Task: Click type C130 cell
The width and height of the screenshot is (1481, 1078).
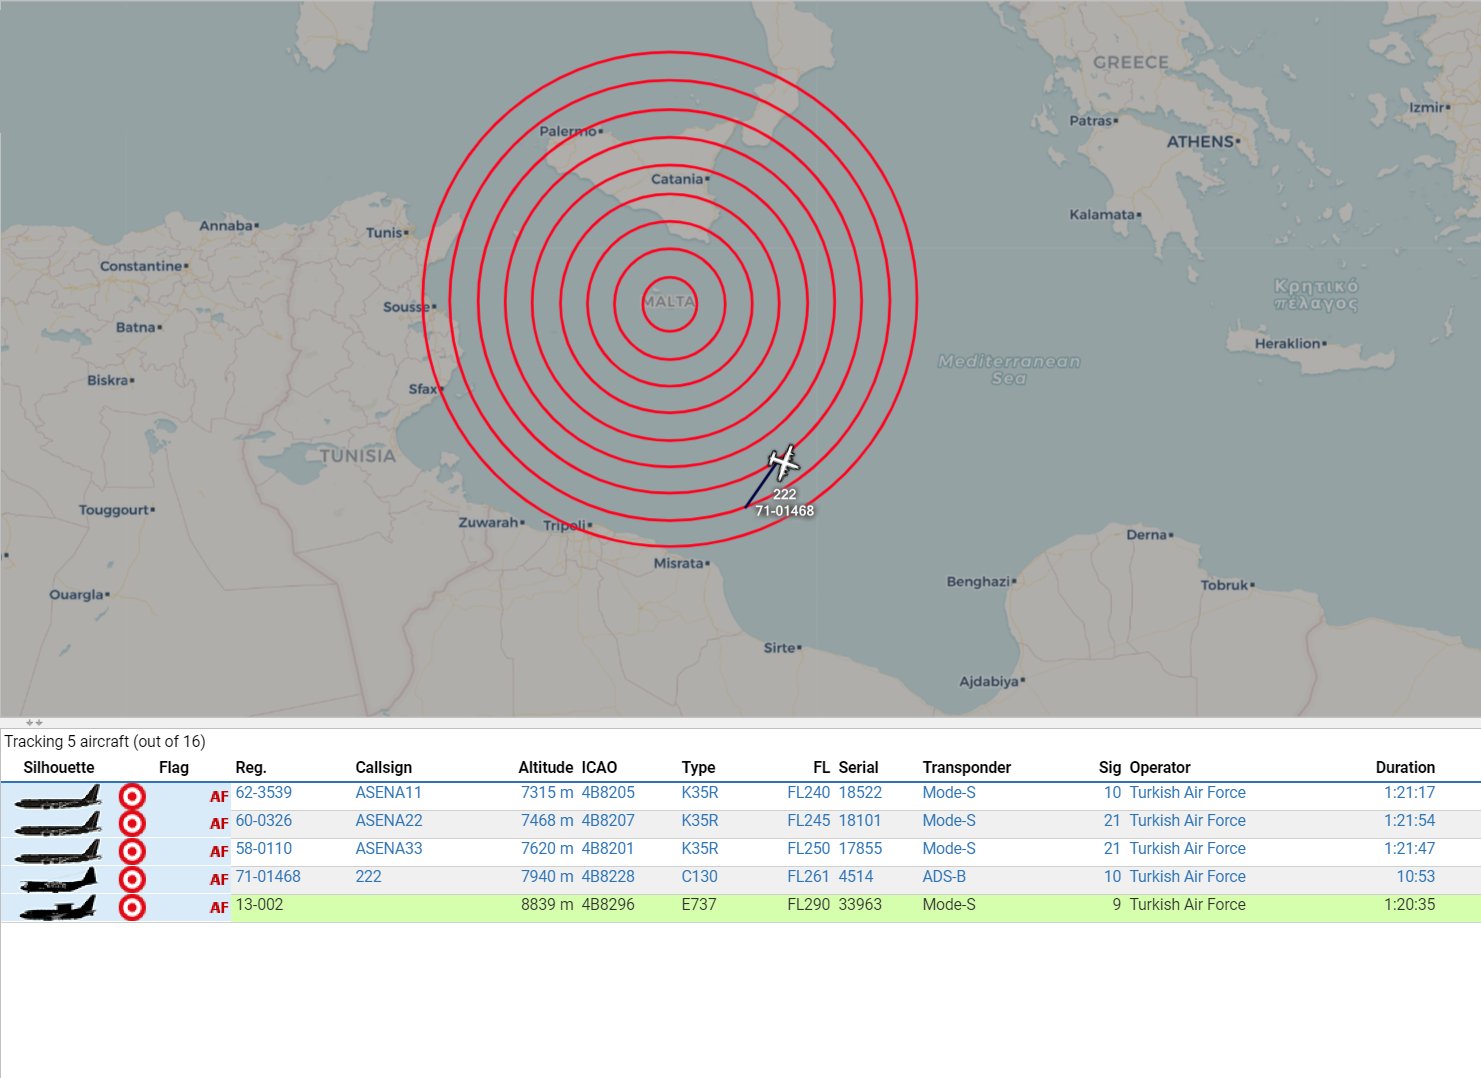Action: point(700,876)
